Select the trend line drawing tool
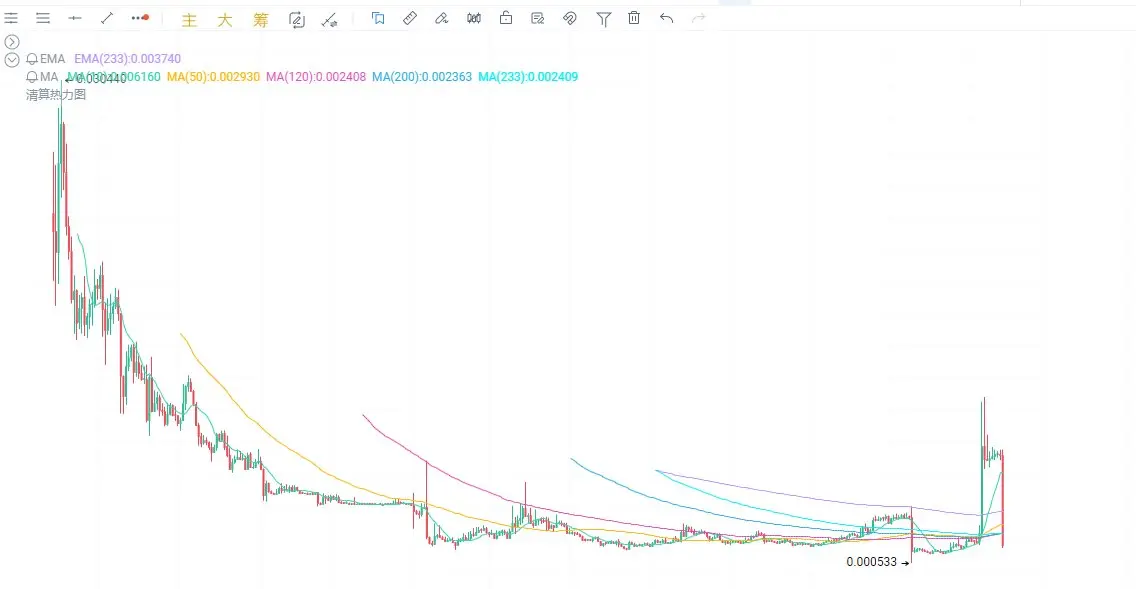 (107, 18)
